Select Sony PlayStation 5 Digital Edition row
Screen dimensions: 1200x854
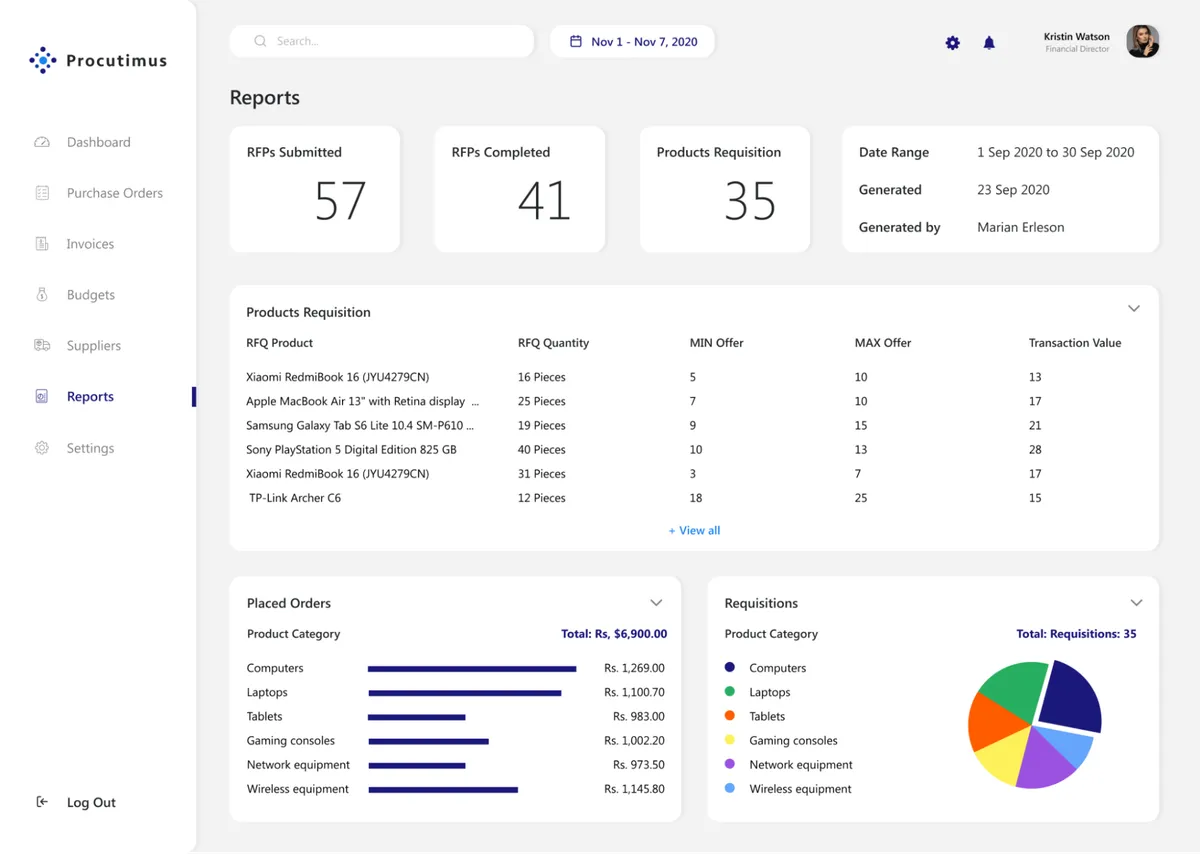pos(694,450)
